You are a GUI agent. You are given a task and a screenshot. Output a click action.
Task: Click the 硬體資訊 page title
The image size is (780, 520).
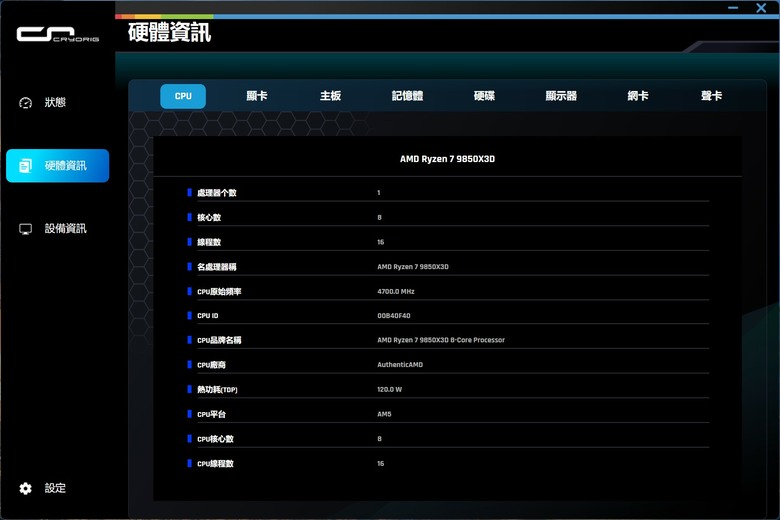tap(170, 33)
